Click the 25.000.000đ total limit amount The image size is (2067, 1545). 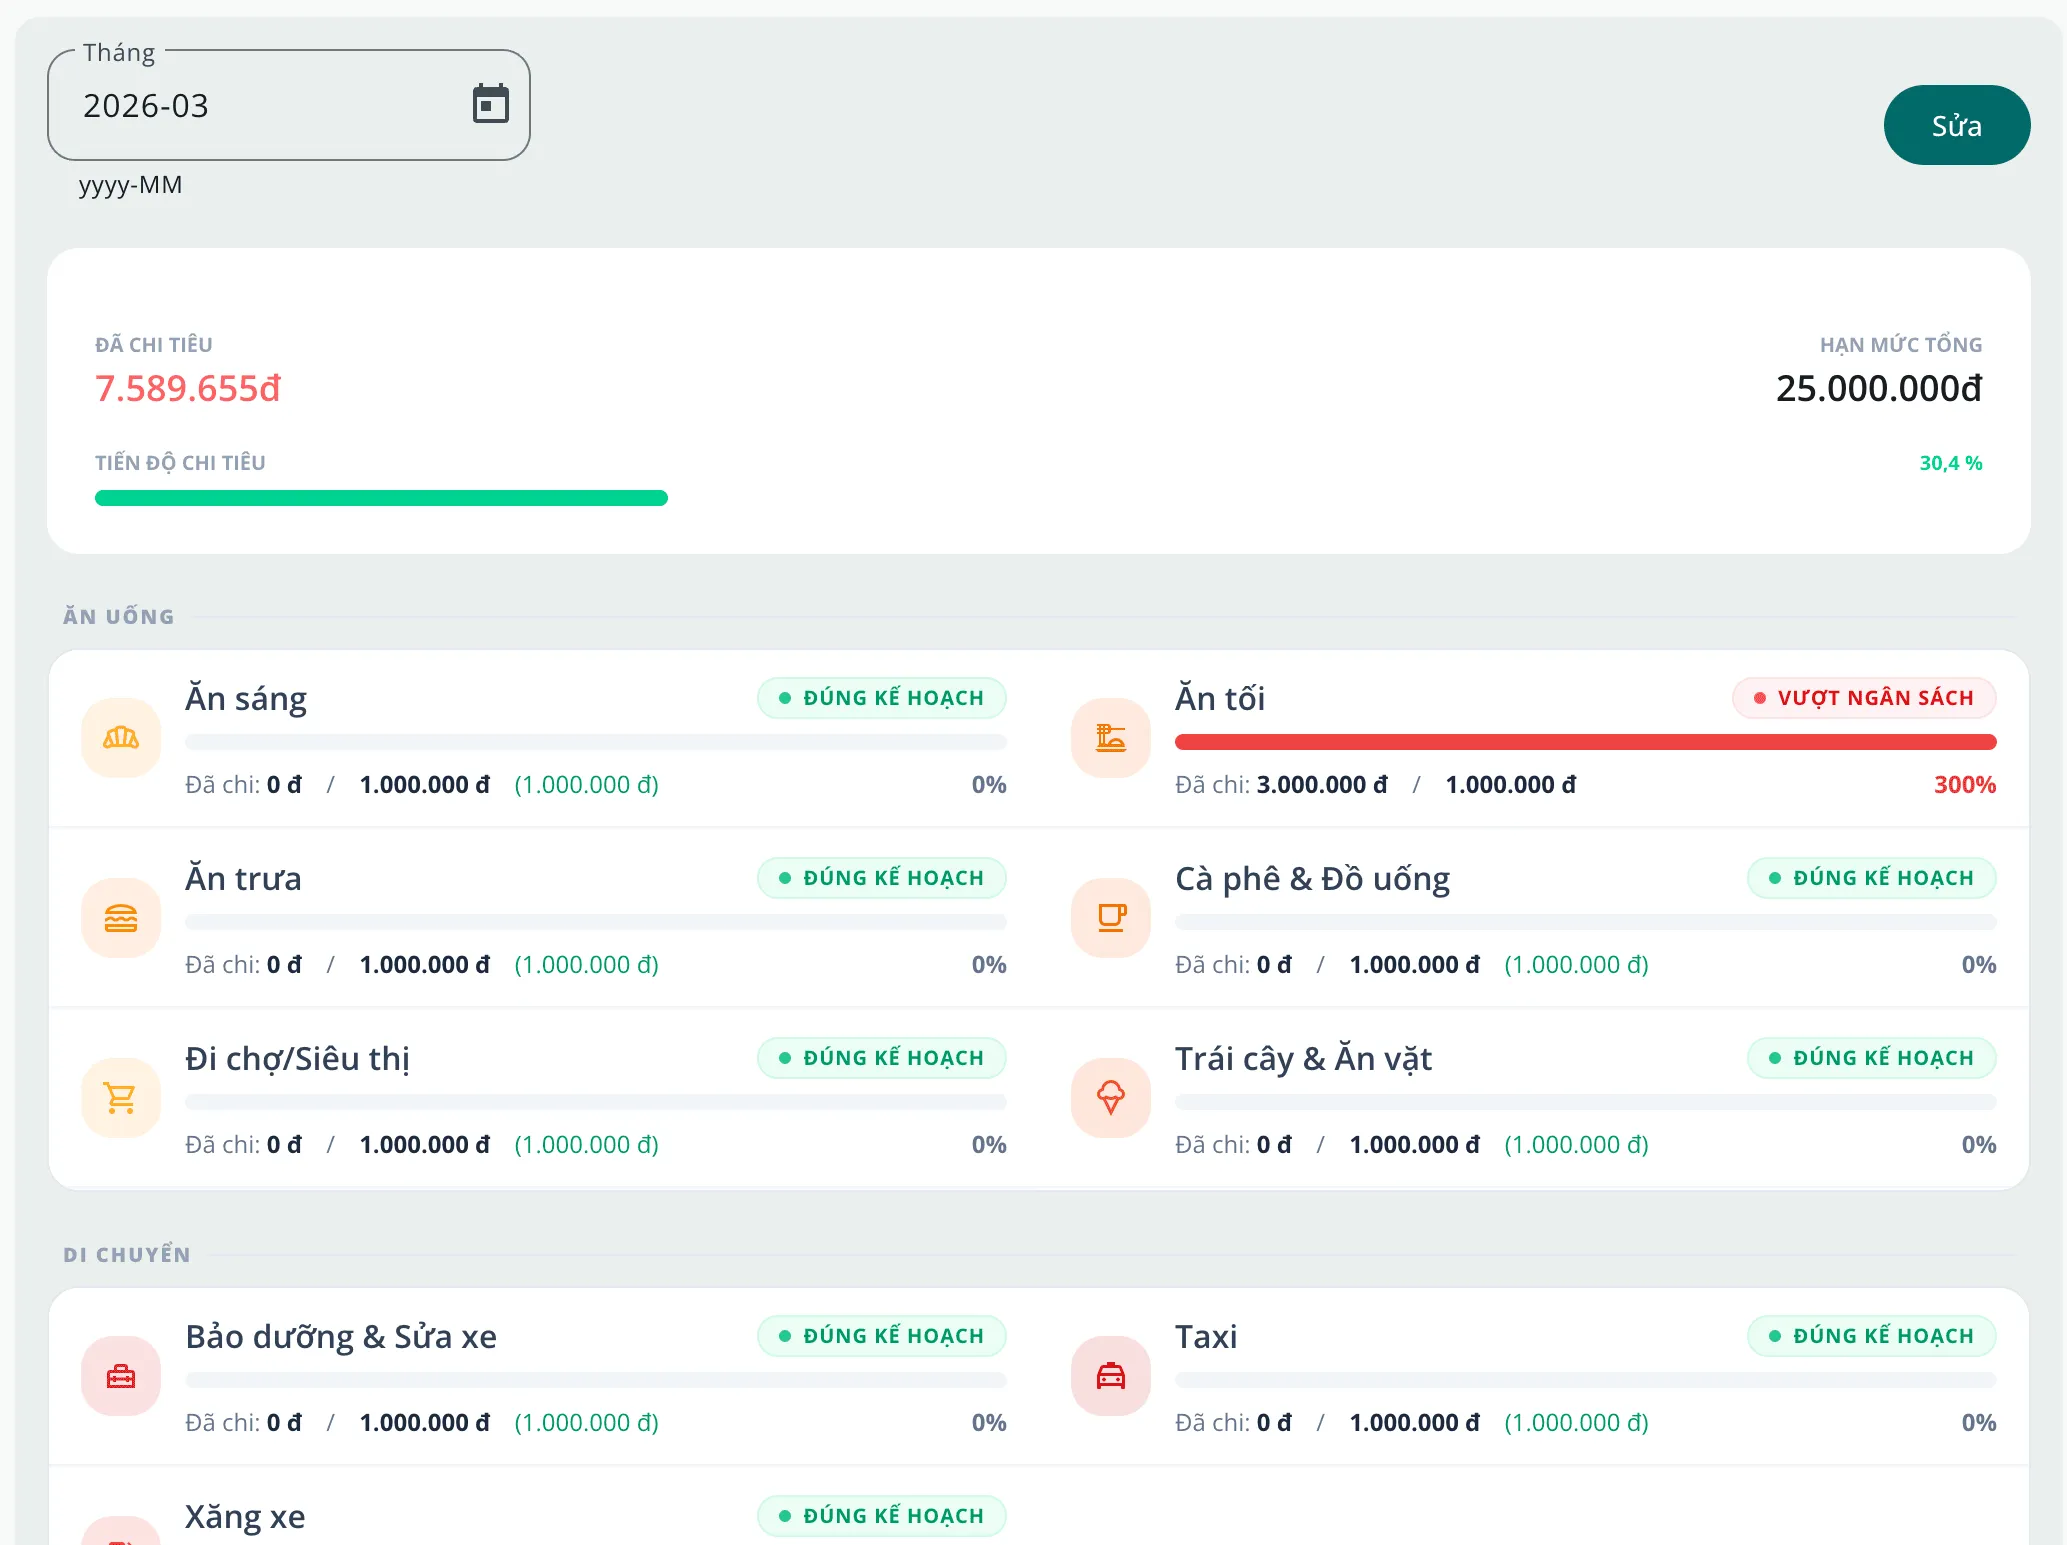pos(1878,388)
